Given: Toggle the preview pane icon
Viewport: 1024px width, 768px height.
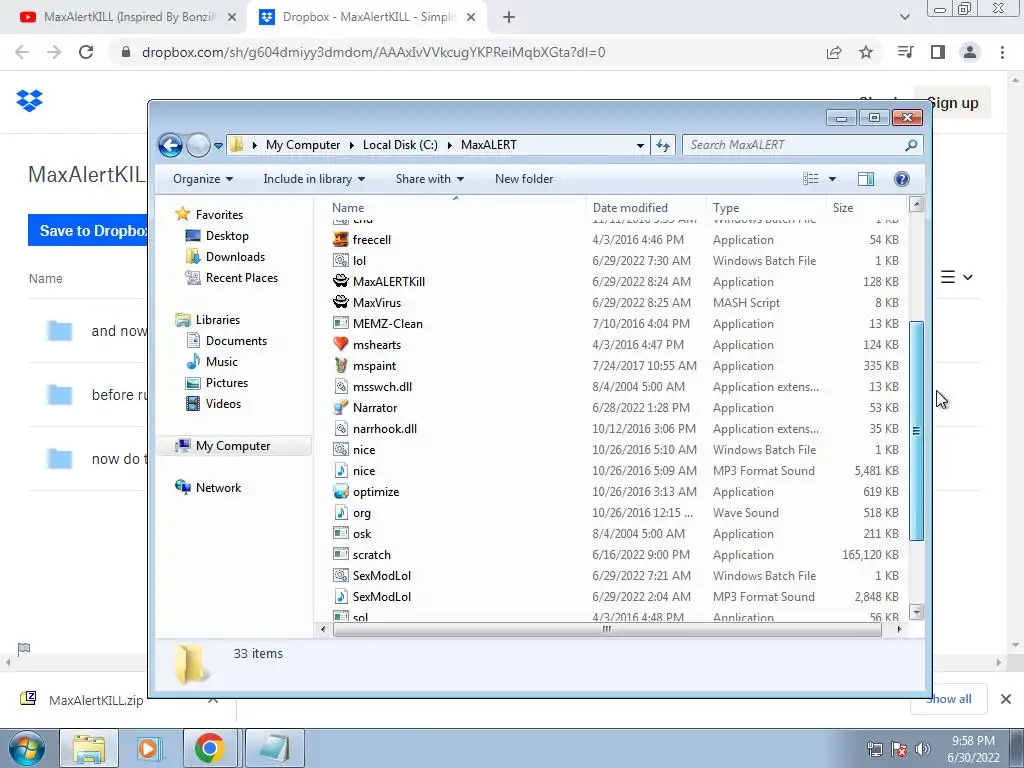Looking at the screenshot, I should (866, 179).
